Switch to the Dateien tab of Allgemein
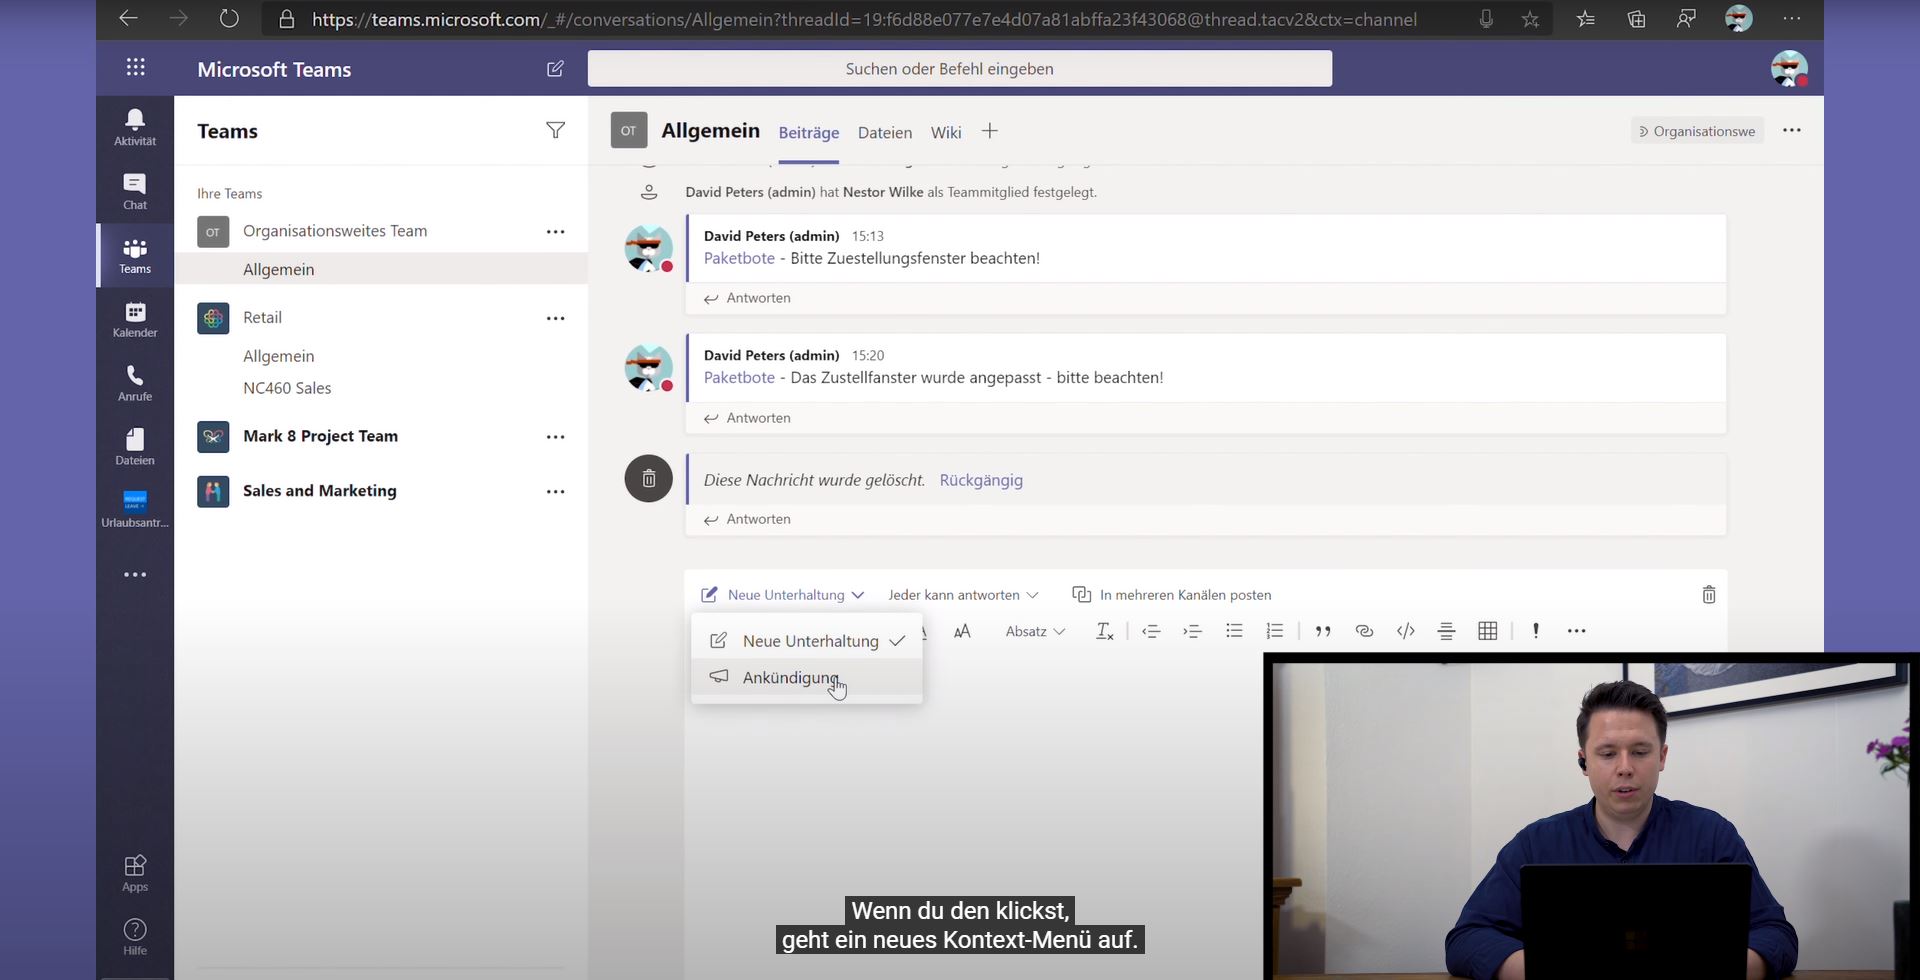 [x=884, y=132]
